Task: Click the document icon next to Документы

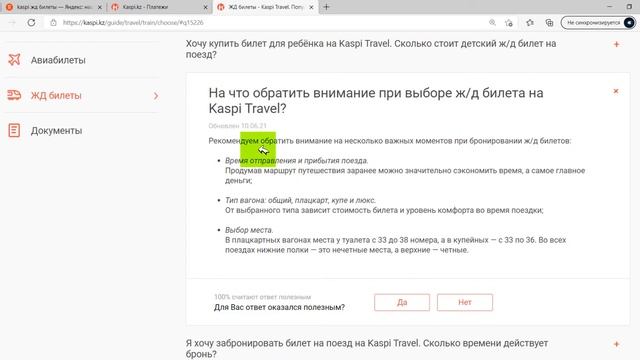Action: 14,130
